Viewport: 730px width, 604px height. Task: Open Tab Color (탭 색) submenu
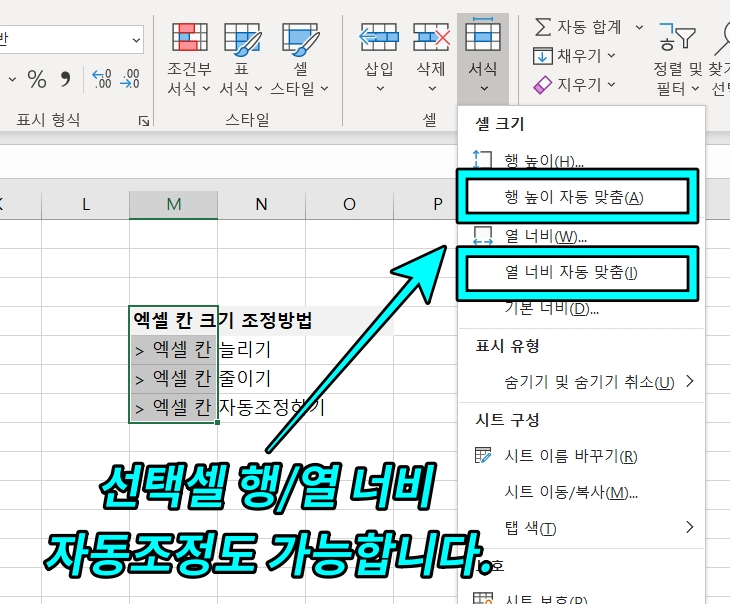(x=581, y=528)
